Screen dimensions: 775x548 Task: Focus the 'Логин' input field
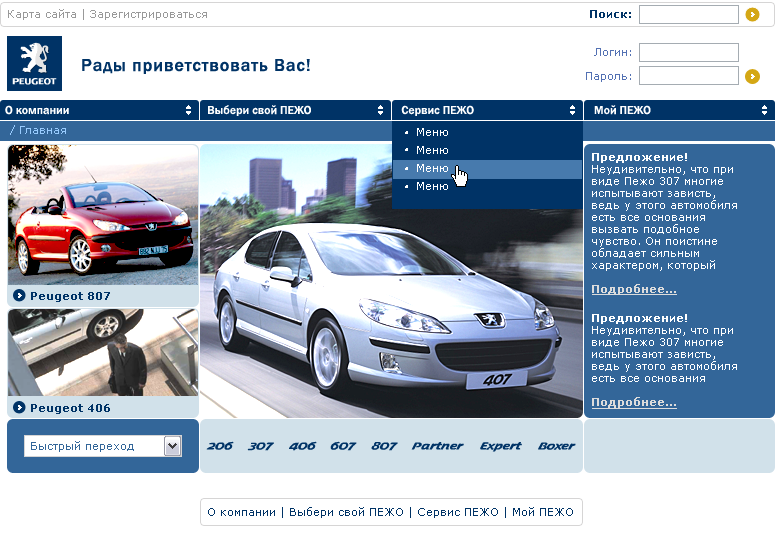[x=688, y=53]
